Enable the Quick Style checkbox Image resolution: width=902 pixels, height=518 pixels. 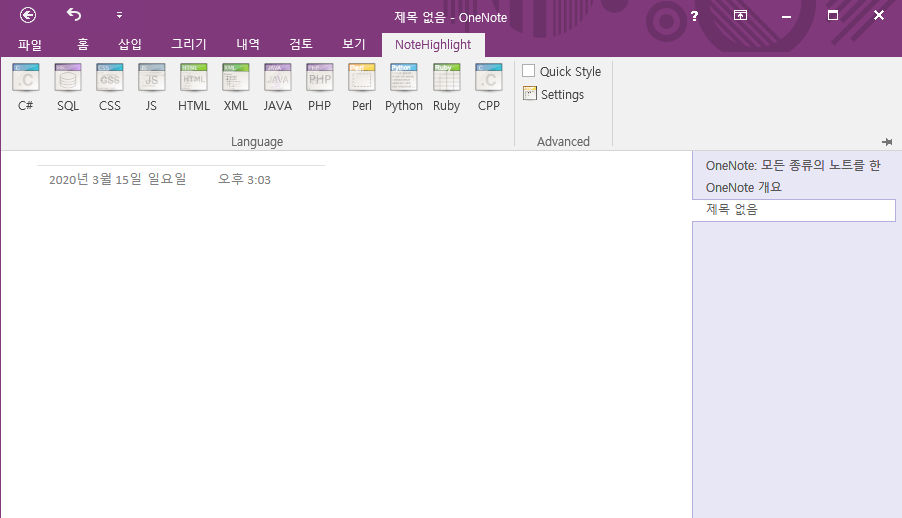(529, 71)
